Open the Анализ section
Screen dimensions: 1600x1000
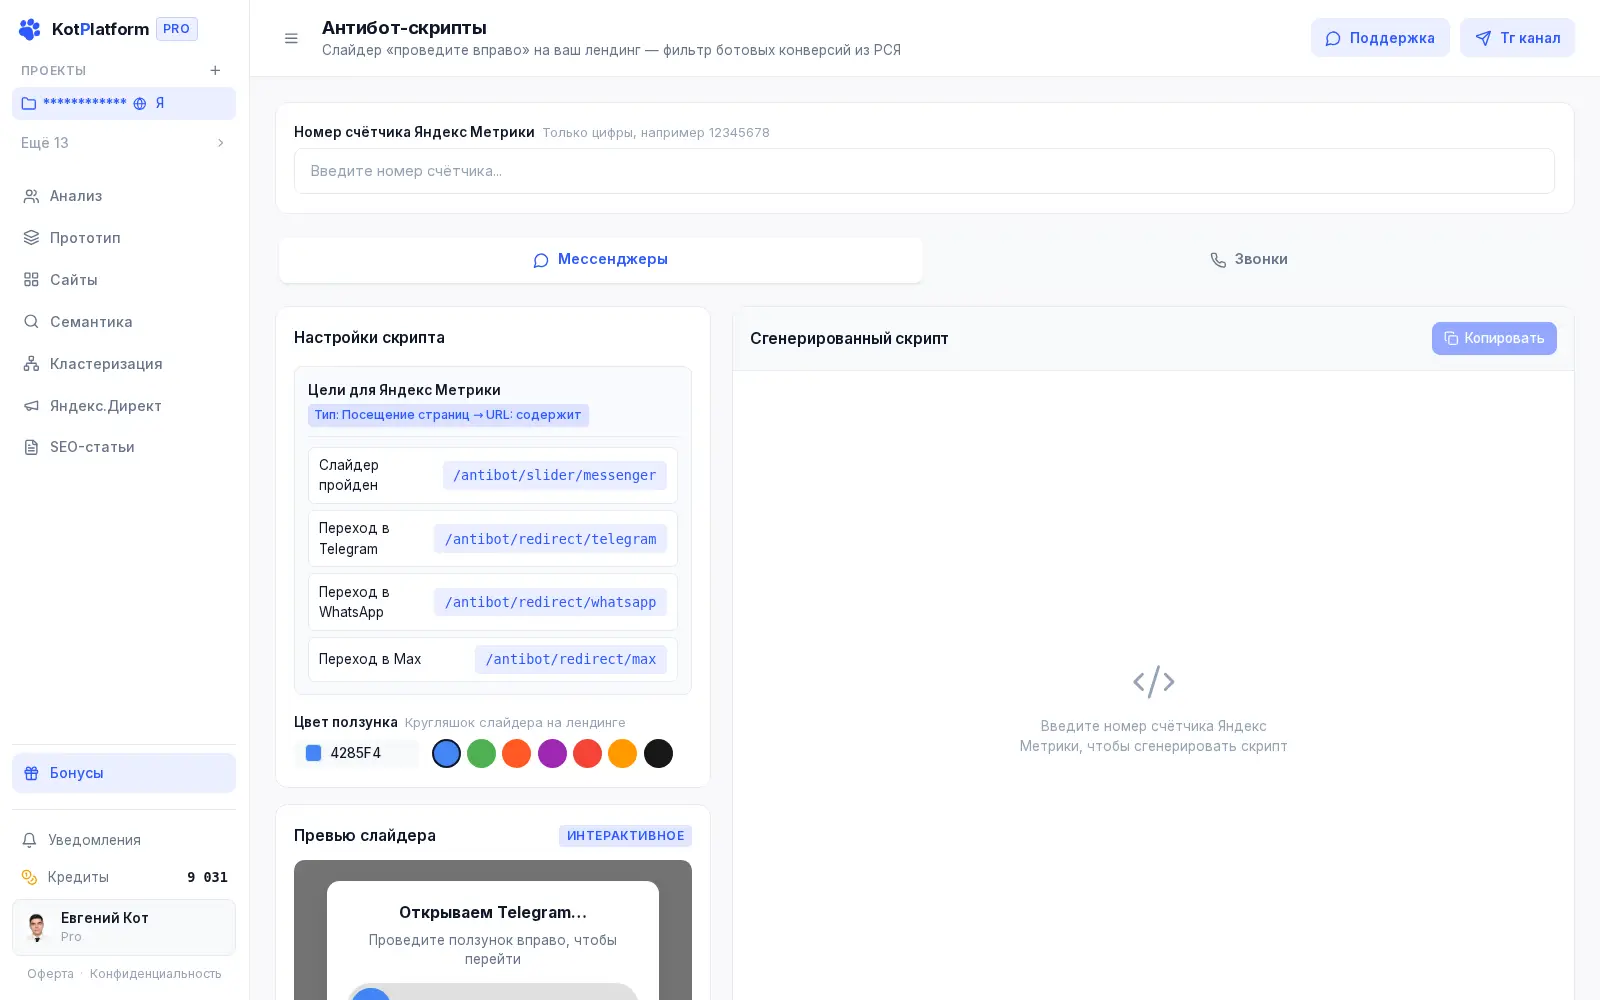point(124,196)
